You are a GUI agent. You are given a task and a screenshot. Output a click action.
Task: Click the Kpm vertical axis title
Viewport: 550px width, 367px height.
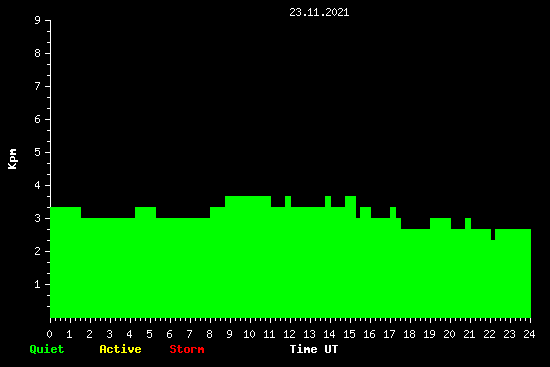[12, 159]
